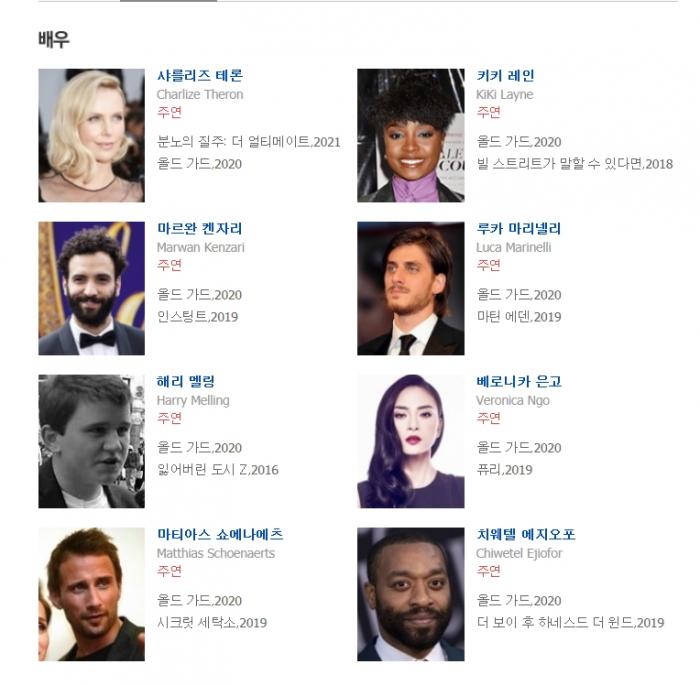Open film 잃어버린 도시 Z, 2016
This screenshot has height=686, width=700.
click(217, 470)
